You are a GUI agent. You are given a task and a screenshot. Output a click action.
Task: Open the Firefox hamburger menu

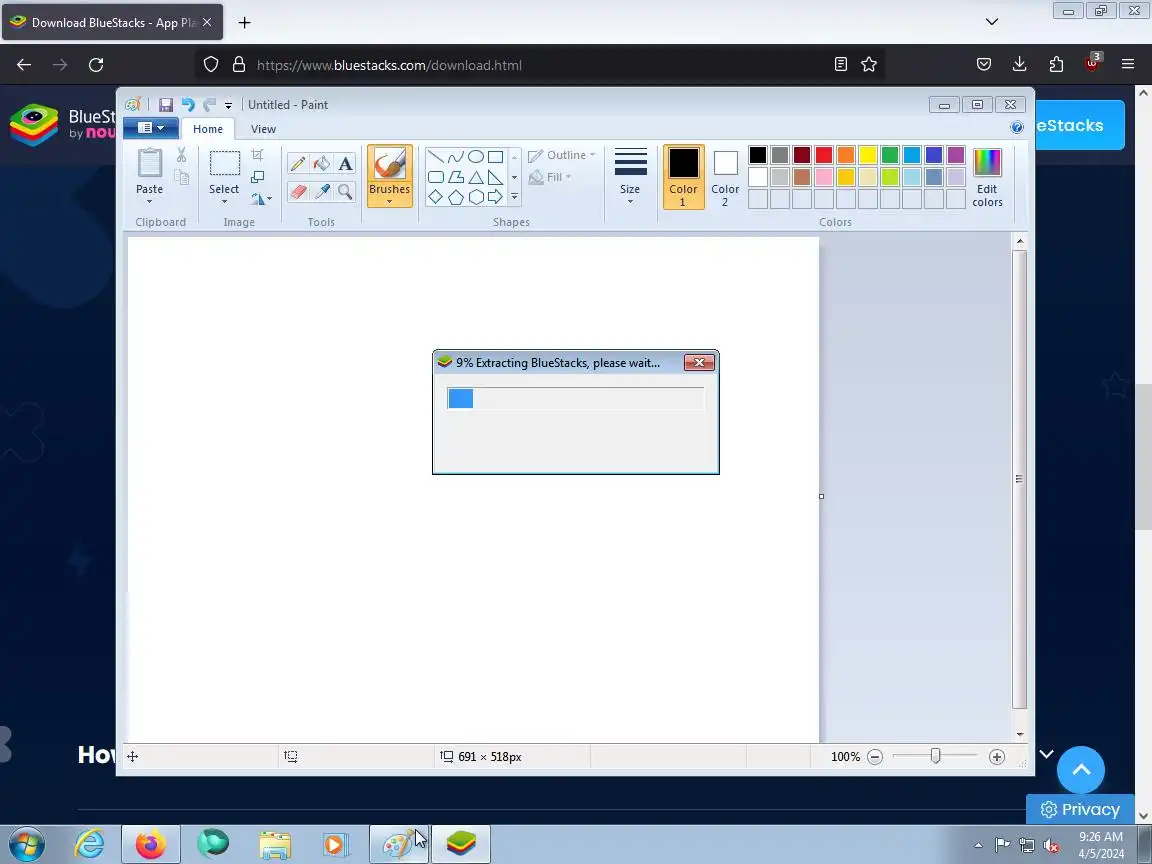click(1128, 65)
